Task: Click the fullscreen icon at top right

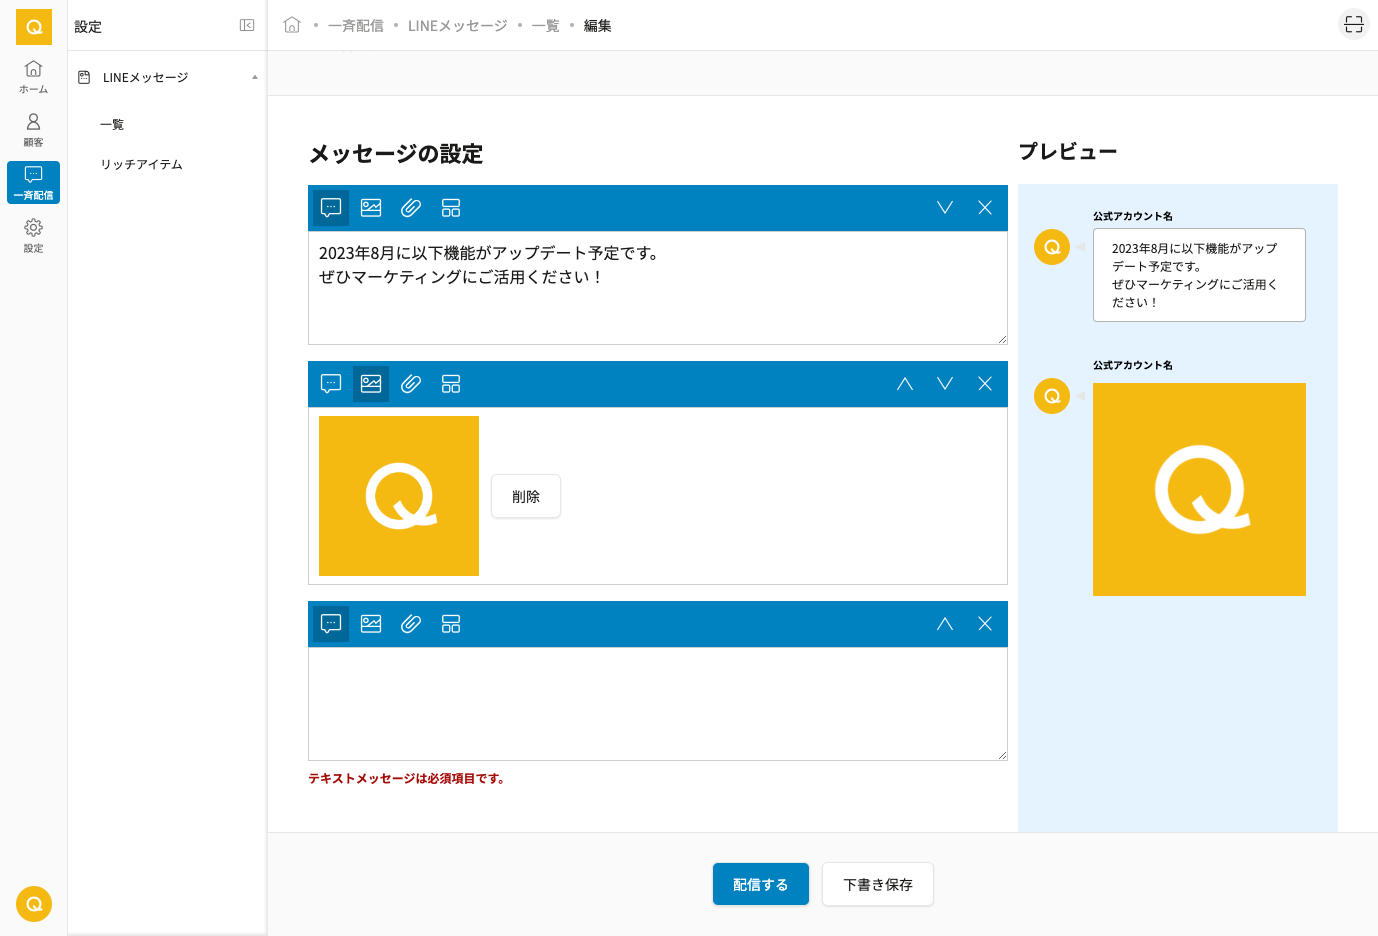Action: (x=1353, y=25)
